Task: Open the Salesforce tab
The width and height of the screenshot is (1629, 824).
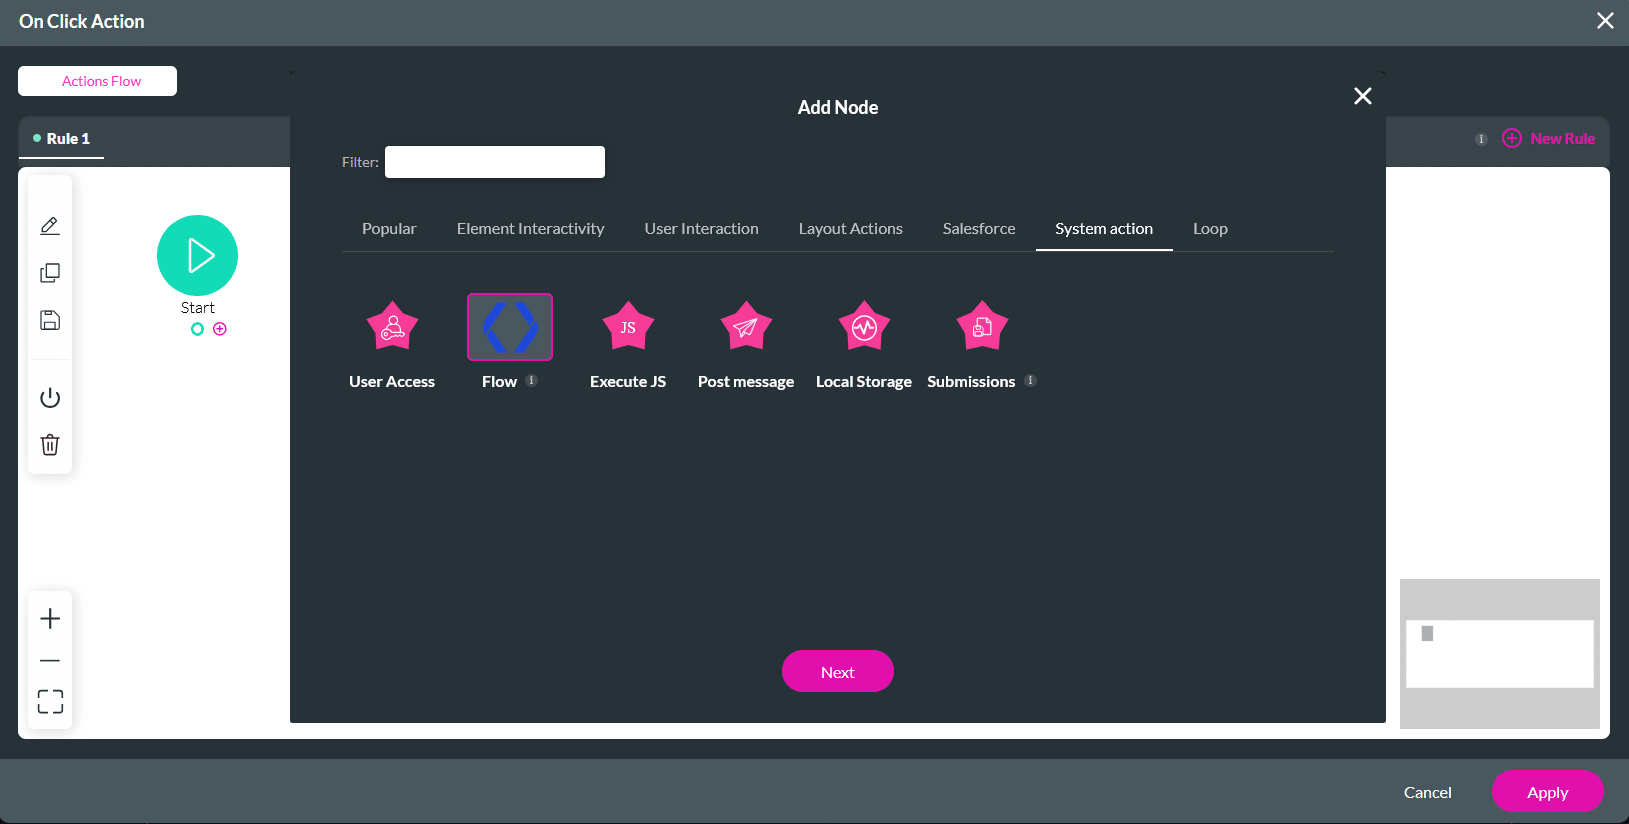Action: click(x=979, y=229)
